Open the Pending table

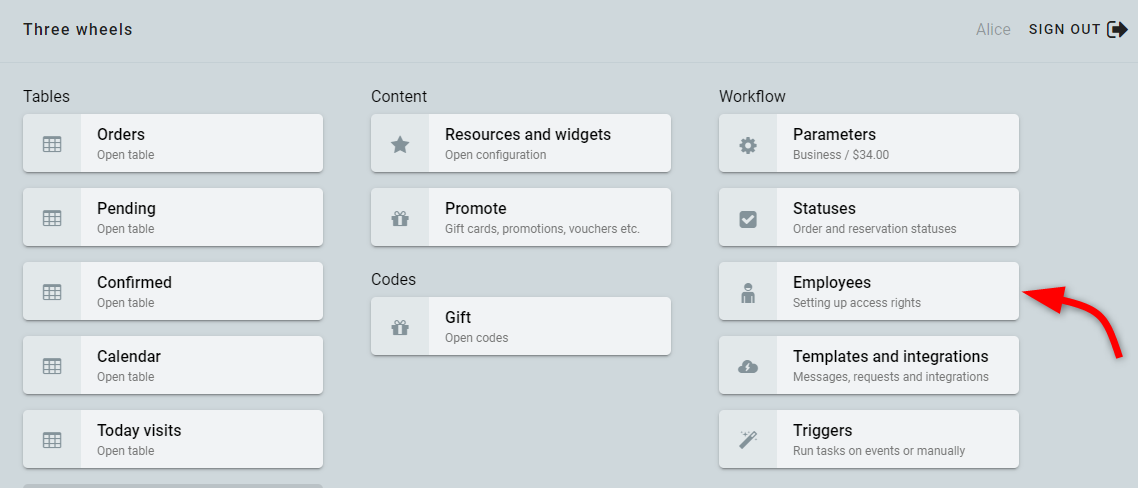pos(173,217)
